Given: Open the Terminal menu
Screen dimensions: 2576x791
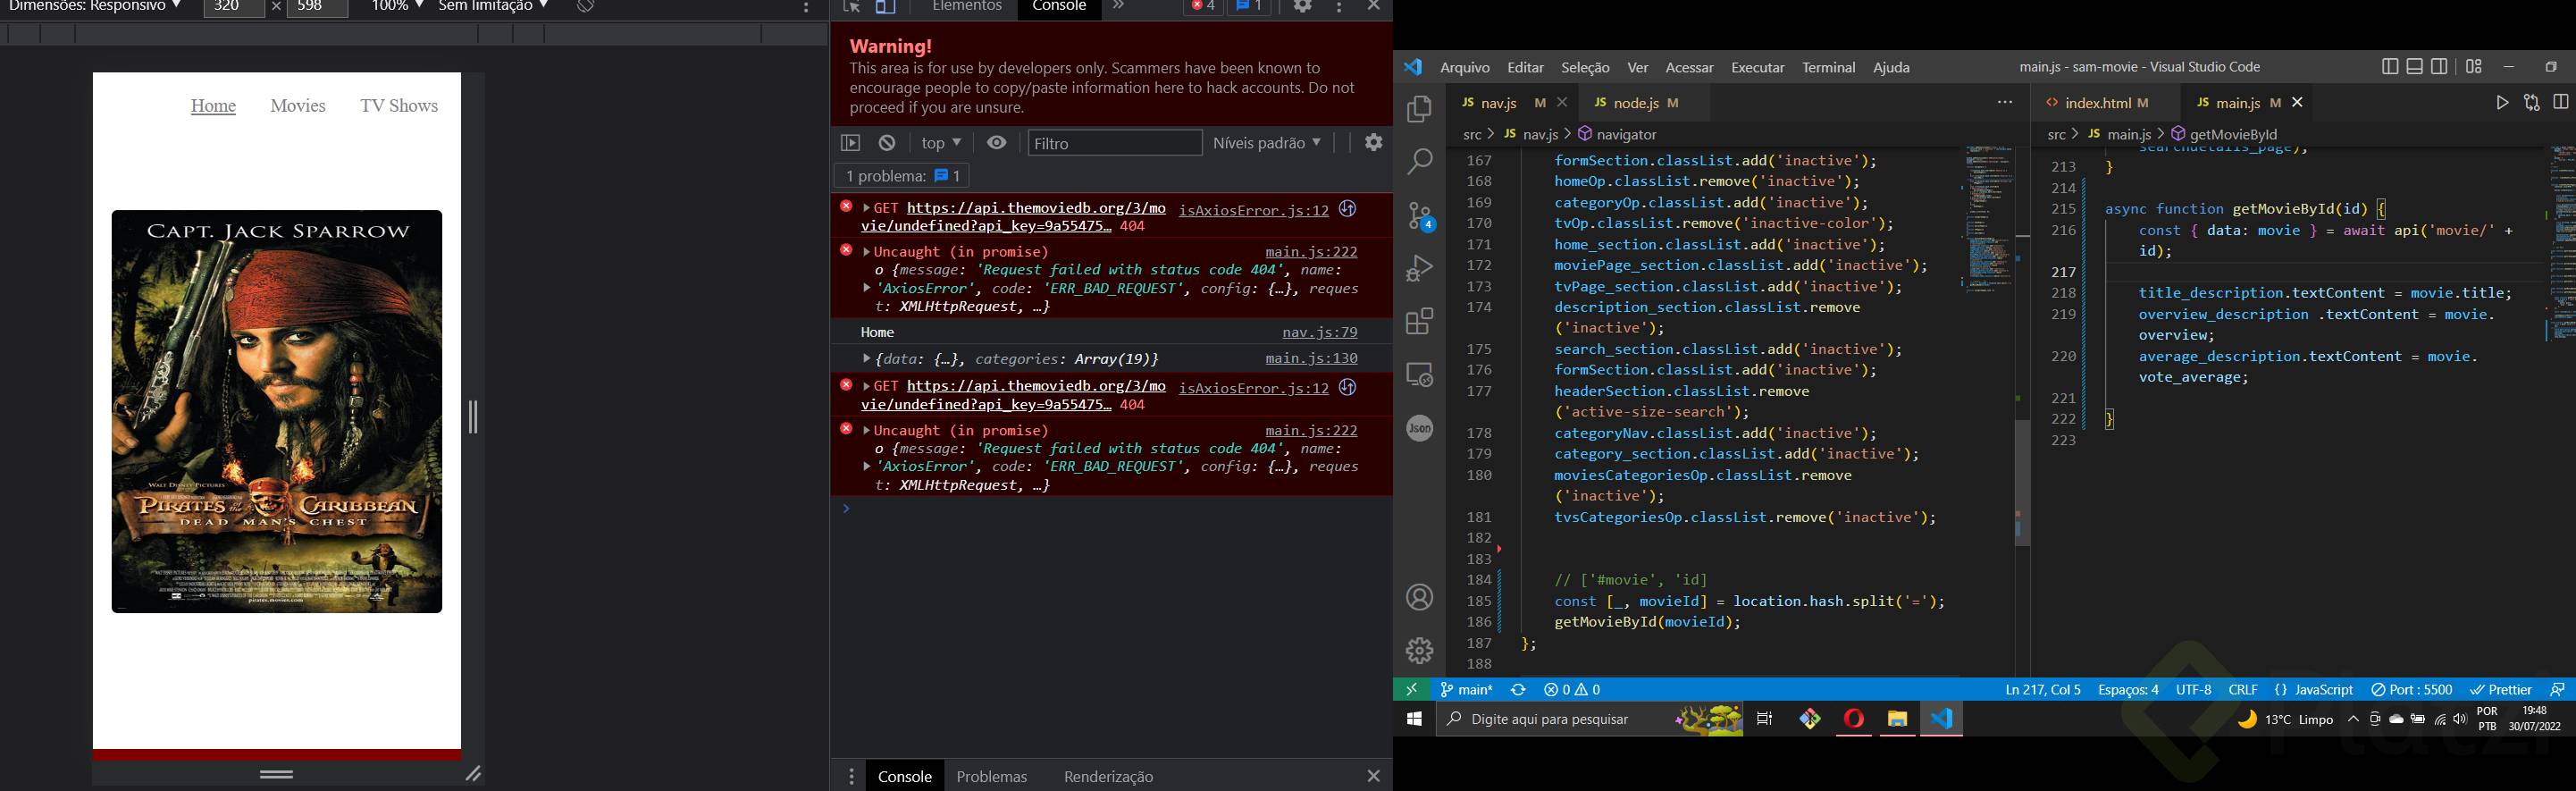Looking at the screenshot, I should [1827, 67].
